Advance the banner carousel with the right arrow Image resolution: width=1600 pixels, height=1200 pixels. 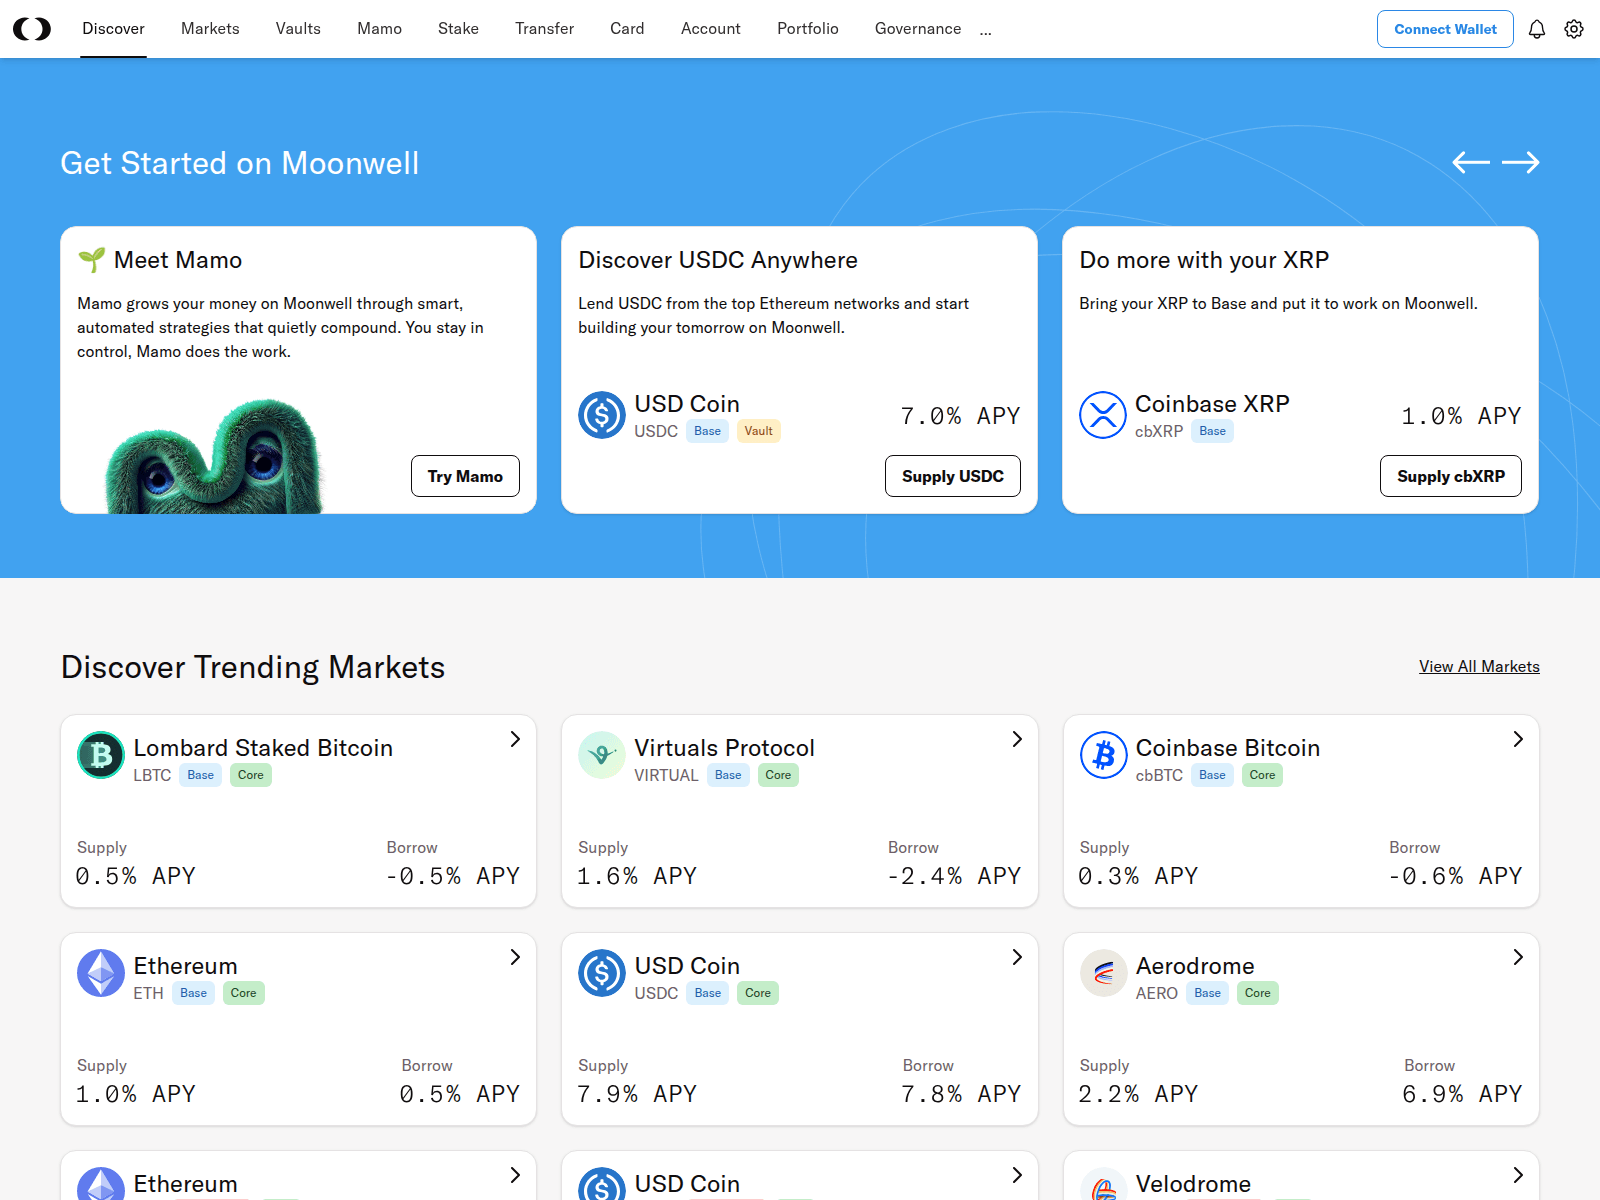click(x=1523, y=162)
